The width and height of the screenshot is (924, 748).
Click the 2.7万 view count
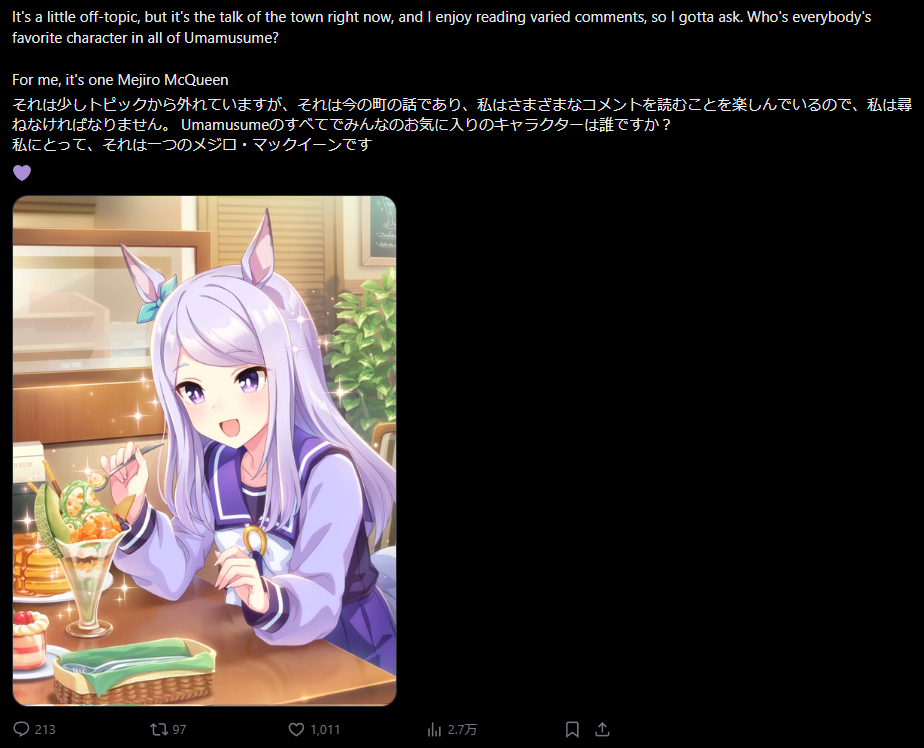tap(462, 730)
